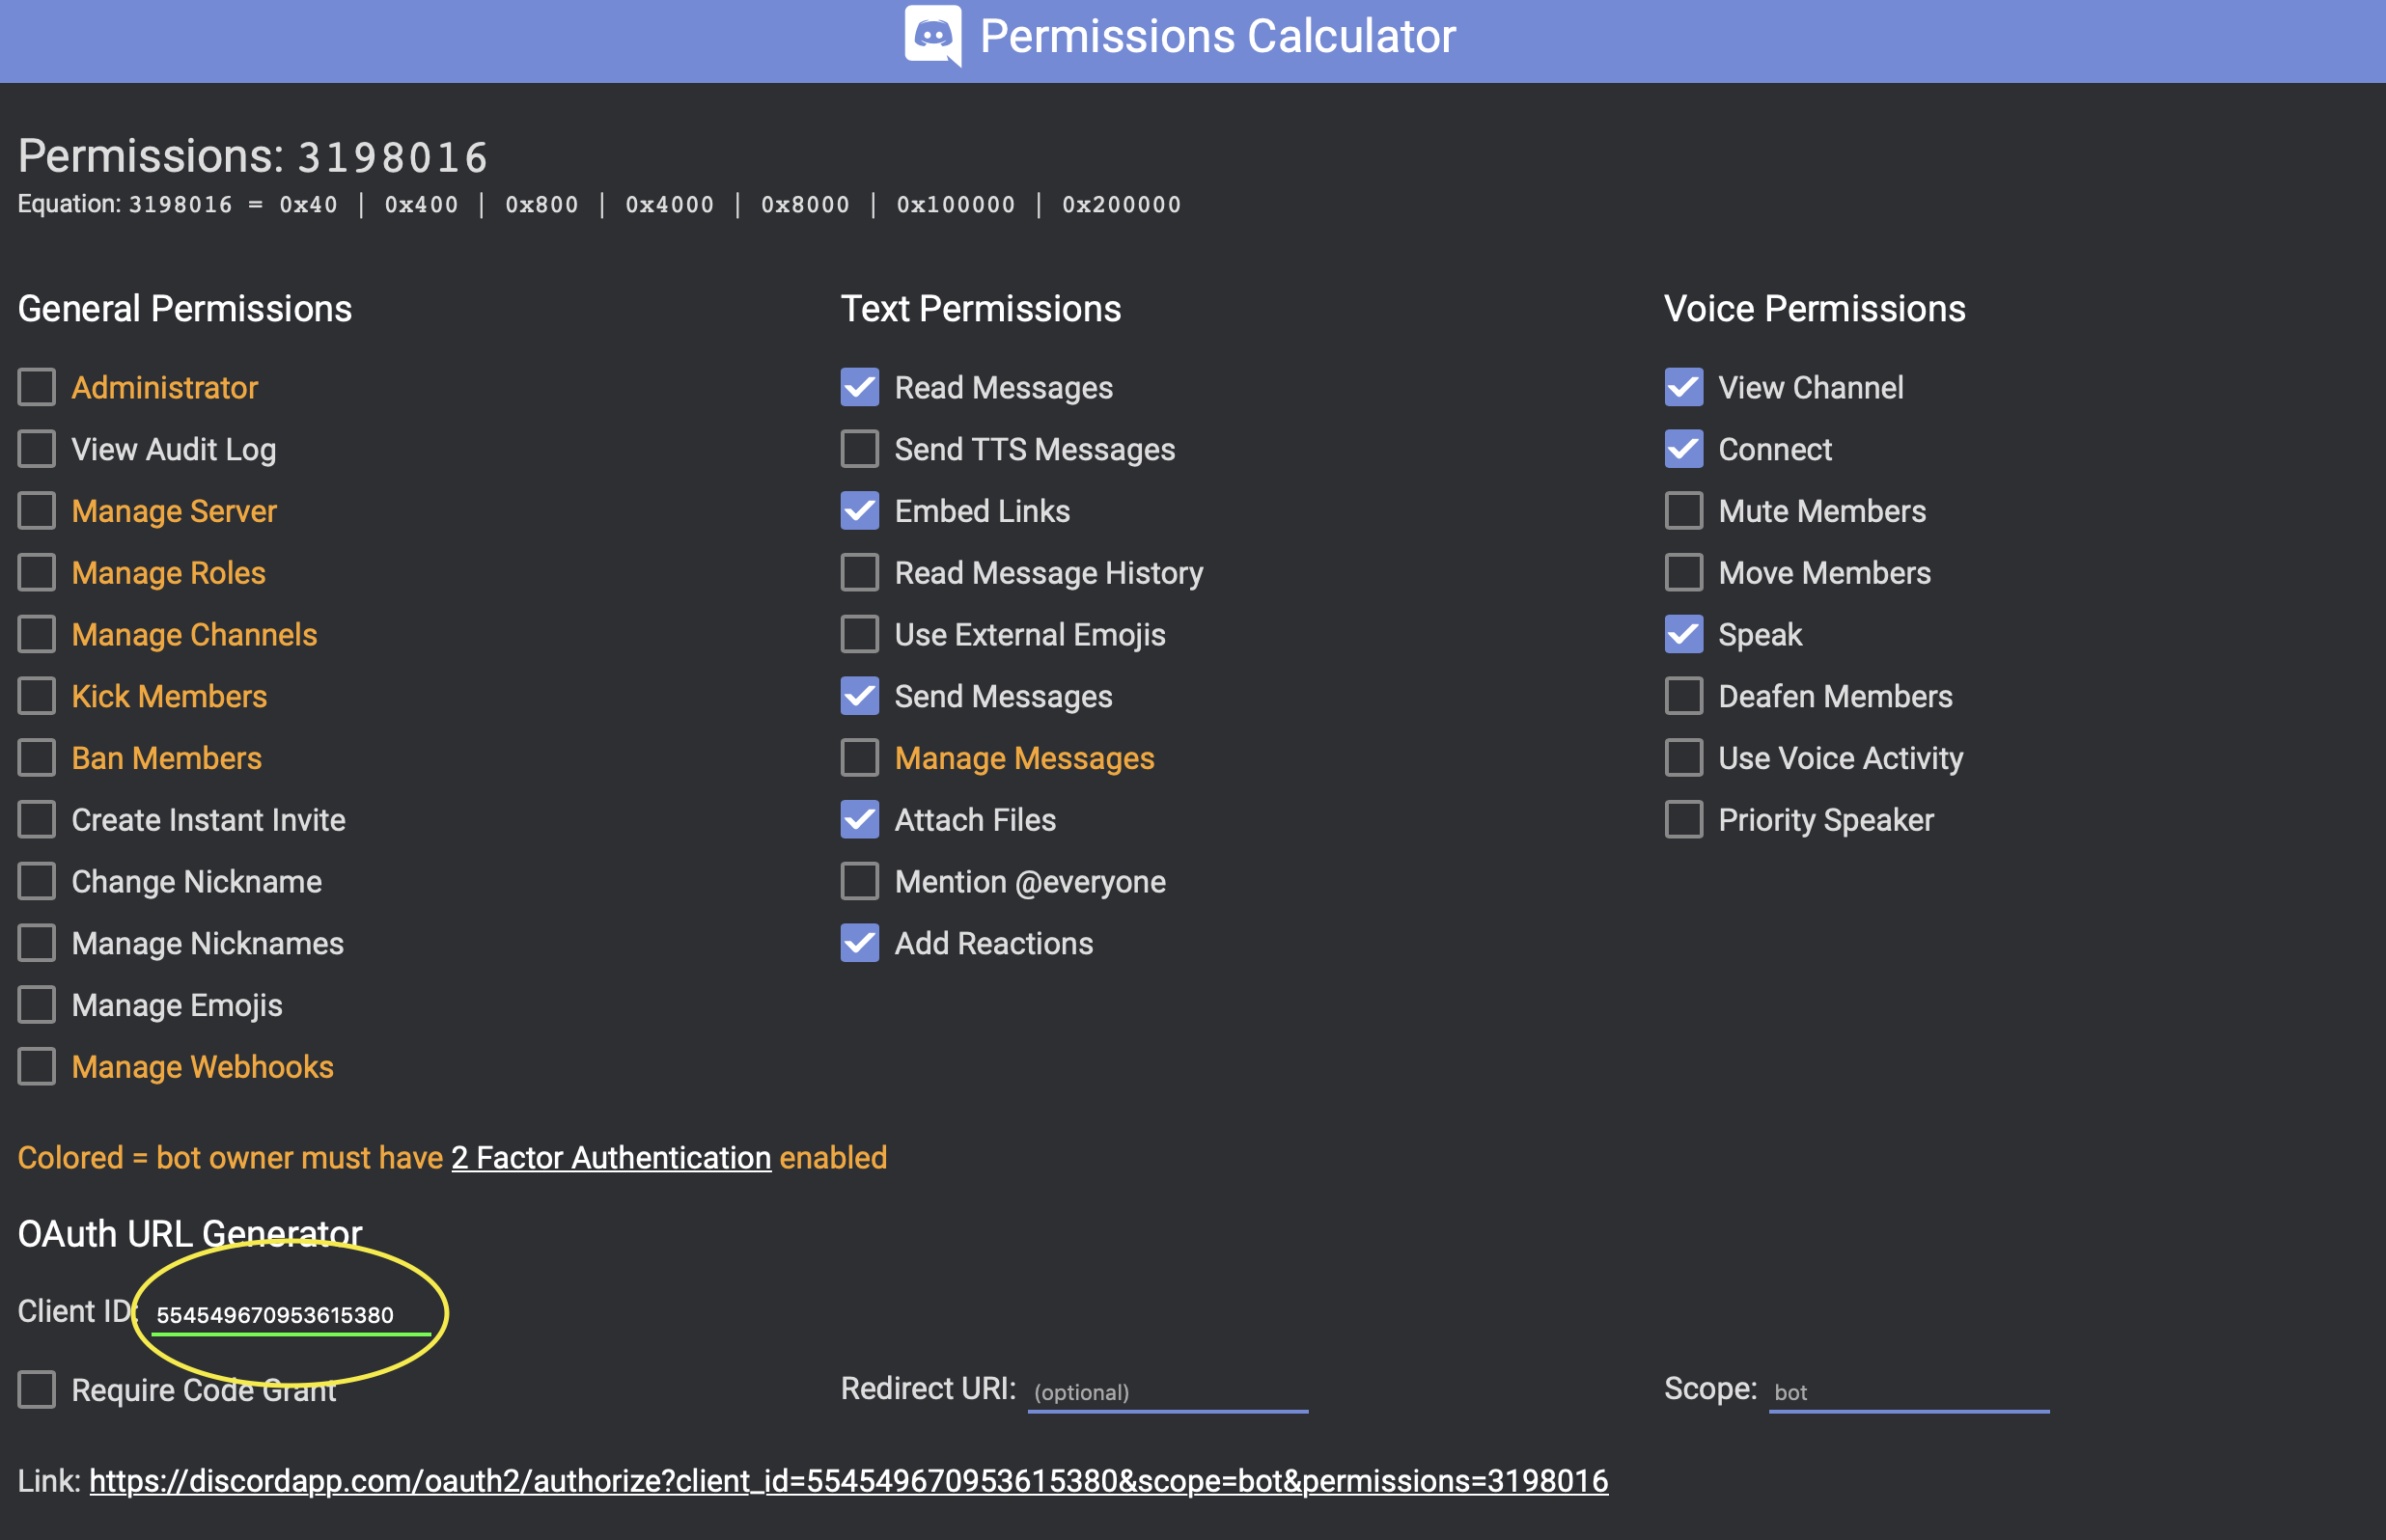Screen dimensions: 2386x1540
Task: Open the 2 Factor Authentication link
Action: pos(611,1157)
